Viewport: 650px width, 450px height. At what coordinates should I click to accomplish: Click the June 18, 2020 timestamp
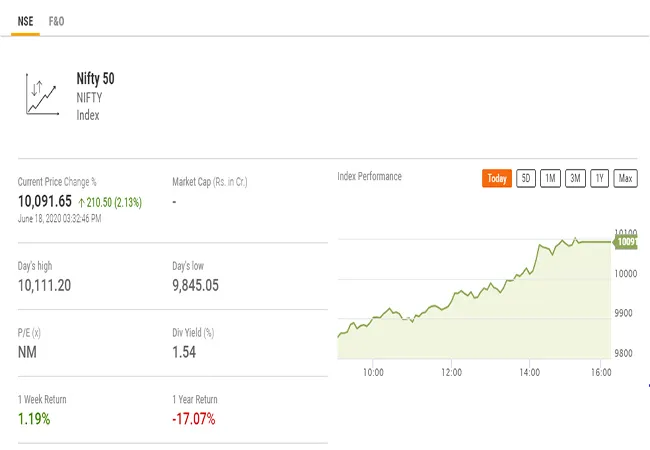[x=59, y=218]
